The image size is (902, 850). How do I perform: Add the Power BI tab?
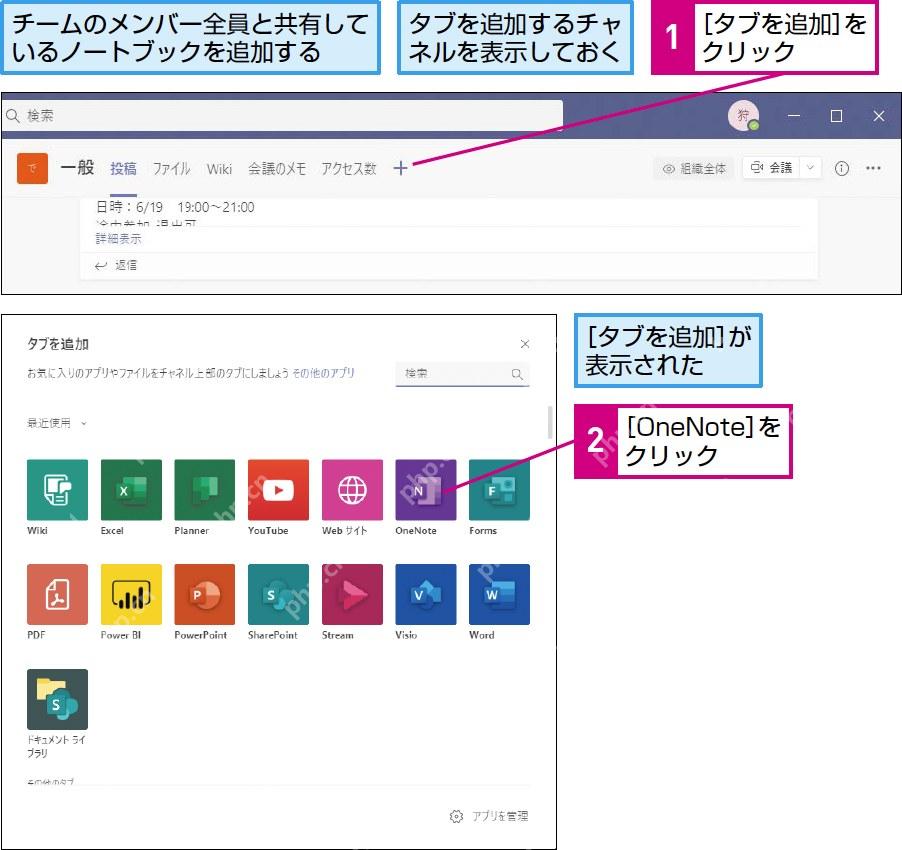point(131,595)
